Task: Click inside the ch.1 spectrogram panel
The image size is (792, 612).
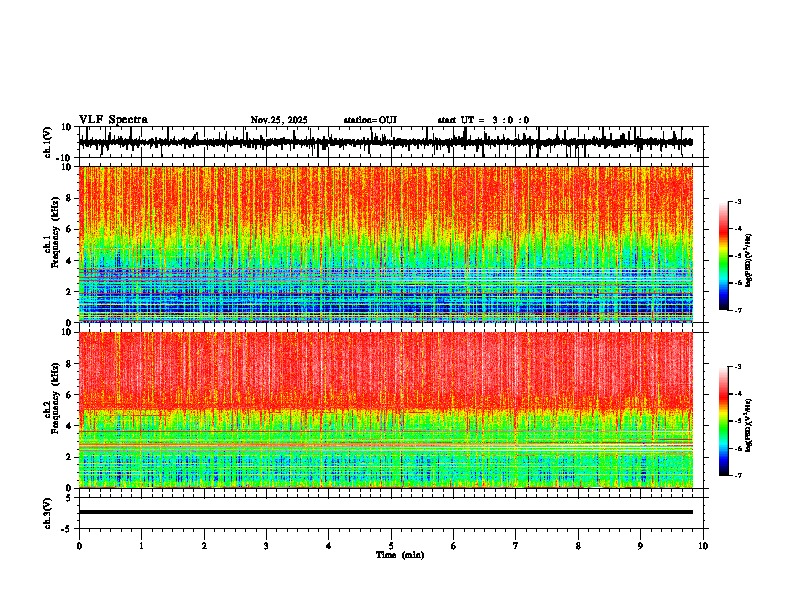Action: point(386,244)
